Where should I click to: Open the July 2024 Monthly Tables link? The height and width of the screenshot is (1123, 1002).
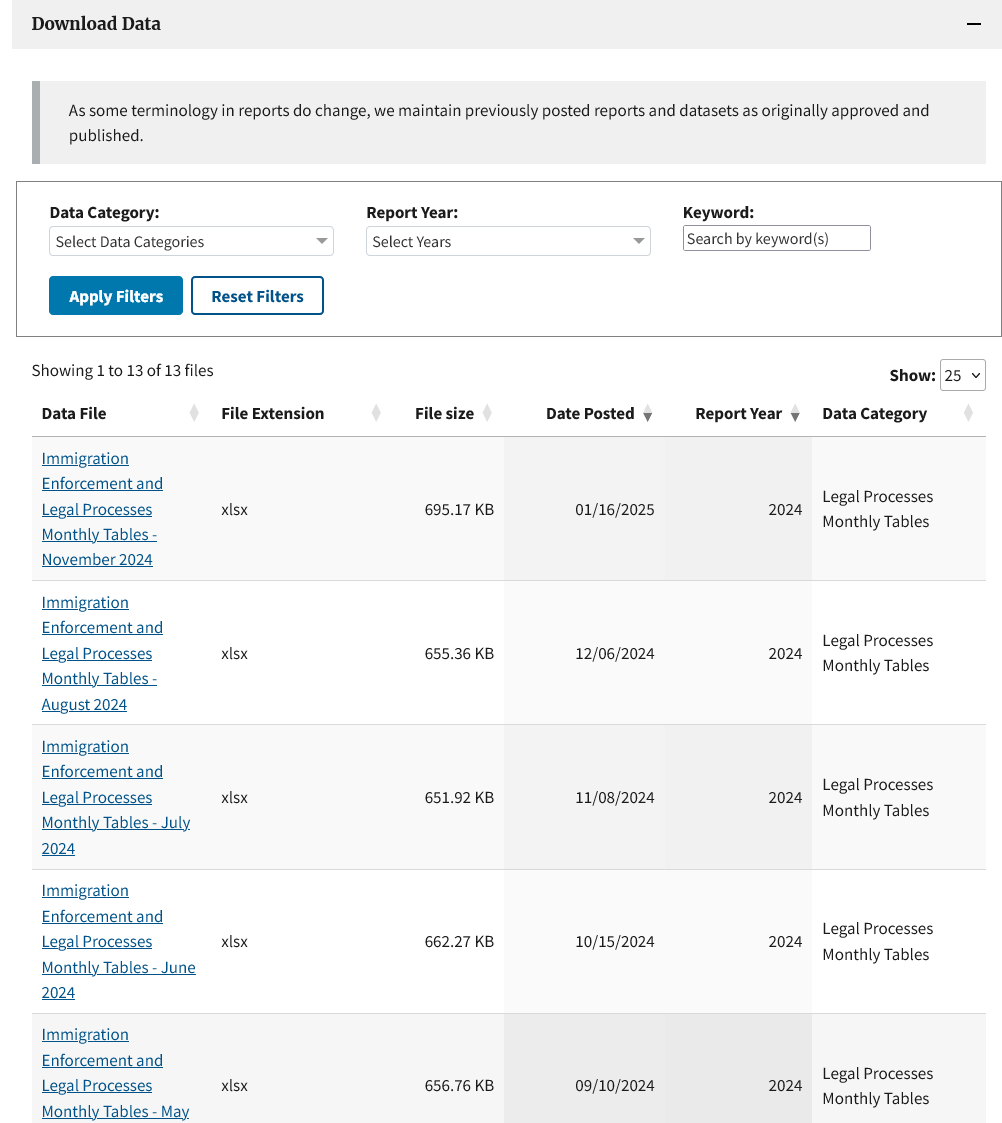pyautogui.click(x=115, y=797)
